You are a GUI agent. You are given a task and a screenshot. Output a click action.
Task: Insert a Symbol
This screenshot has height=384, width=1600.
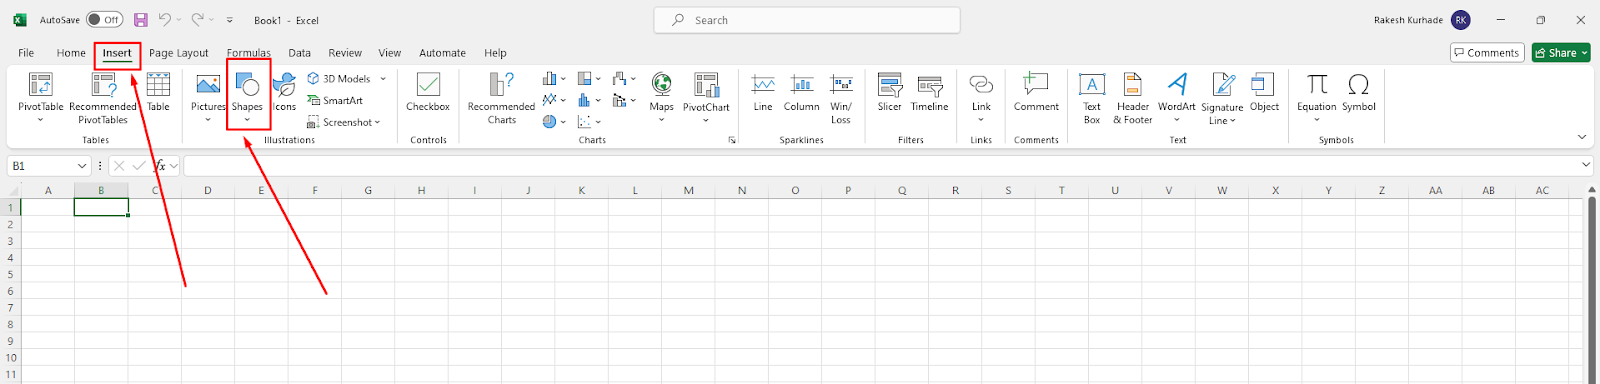(x=1358, y=92)
